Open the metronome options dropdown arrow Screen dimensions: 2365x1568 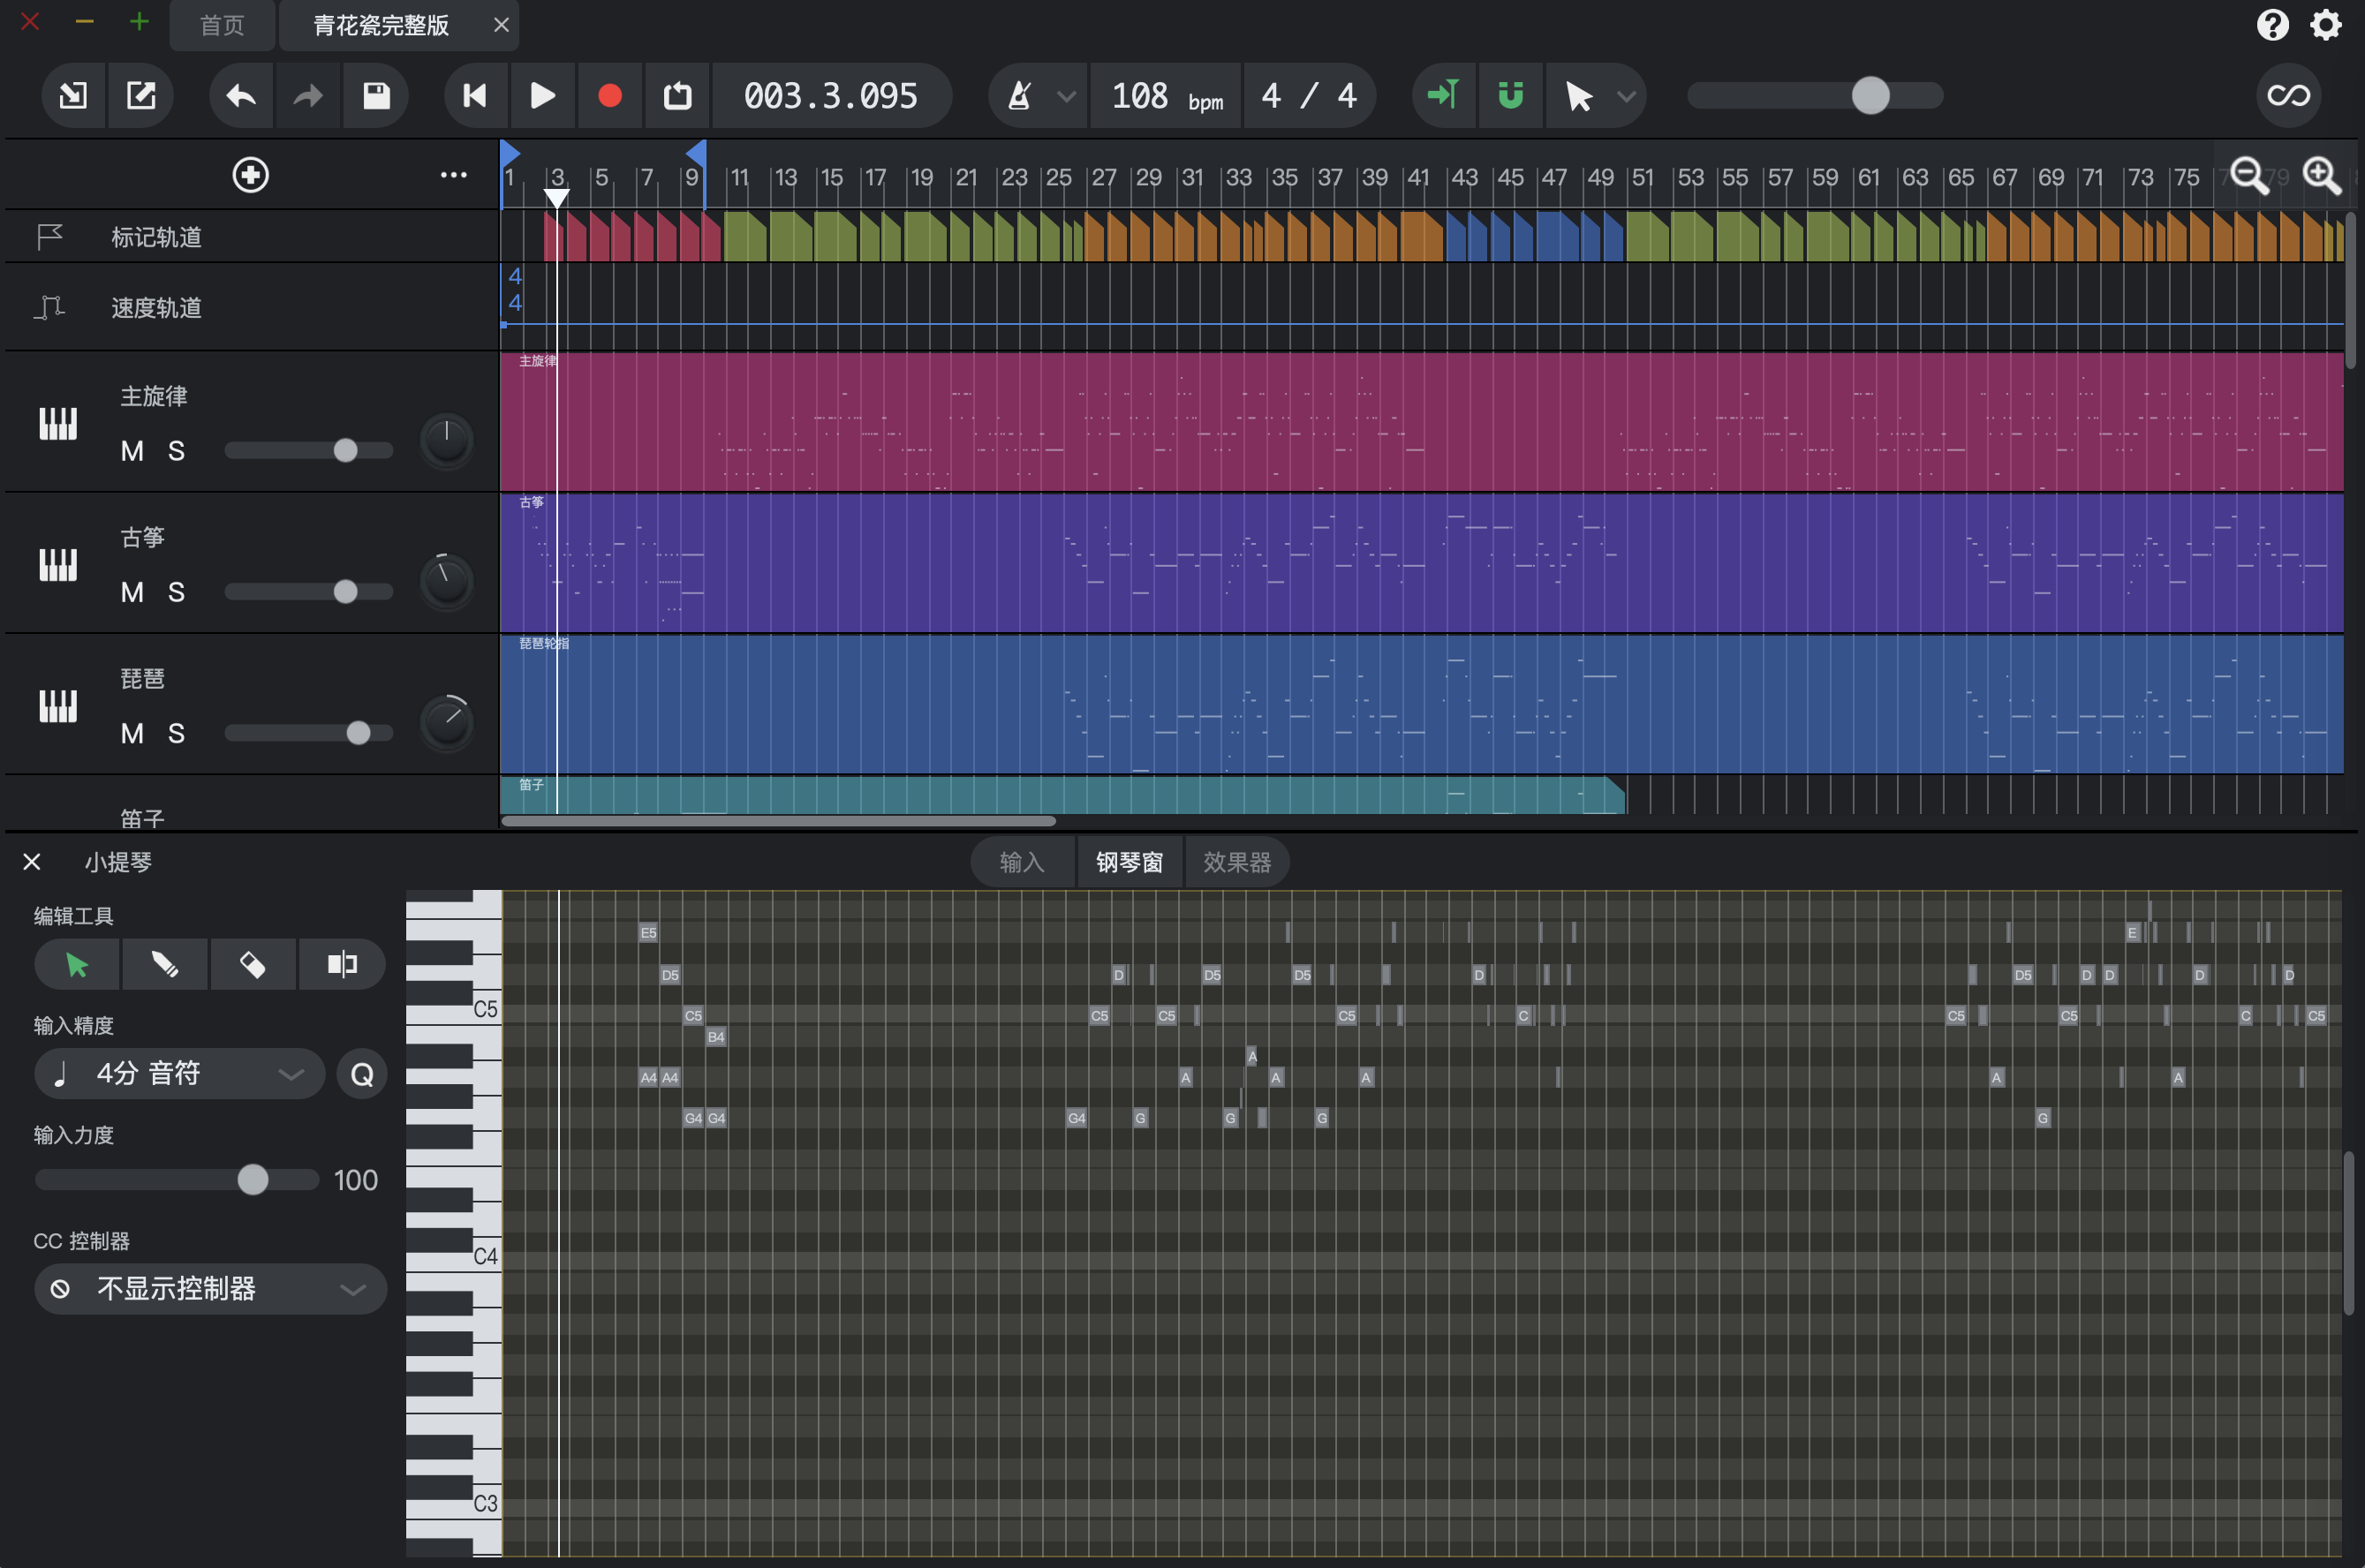[1066, 96]
